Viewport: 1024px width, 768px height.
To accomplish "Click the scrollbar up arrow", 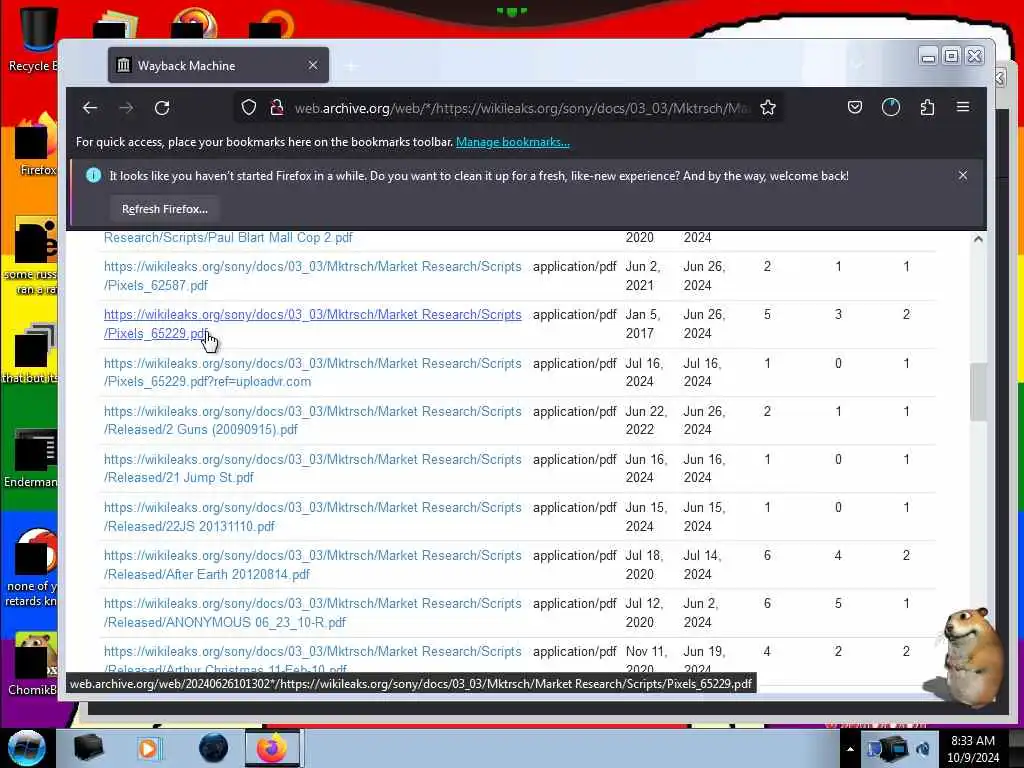I will [x=978, y=239].
